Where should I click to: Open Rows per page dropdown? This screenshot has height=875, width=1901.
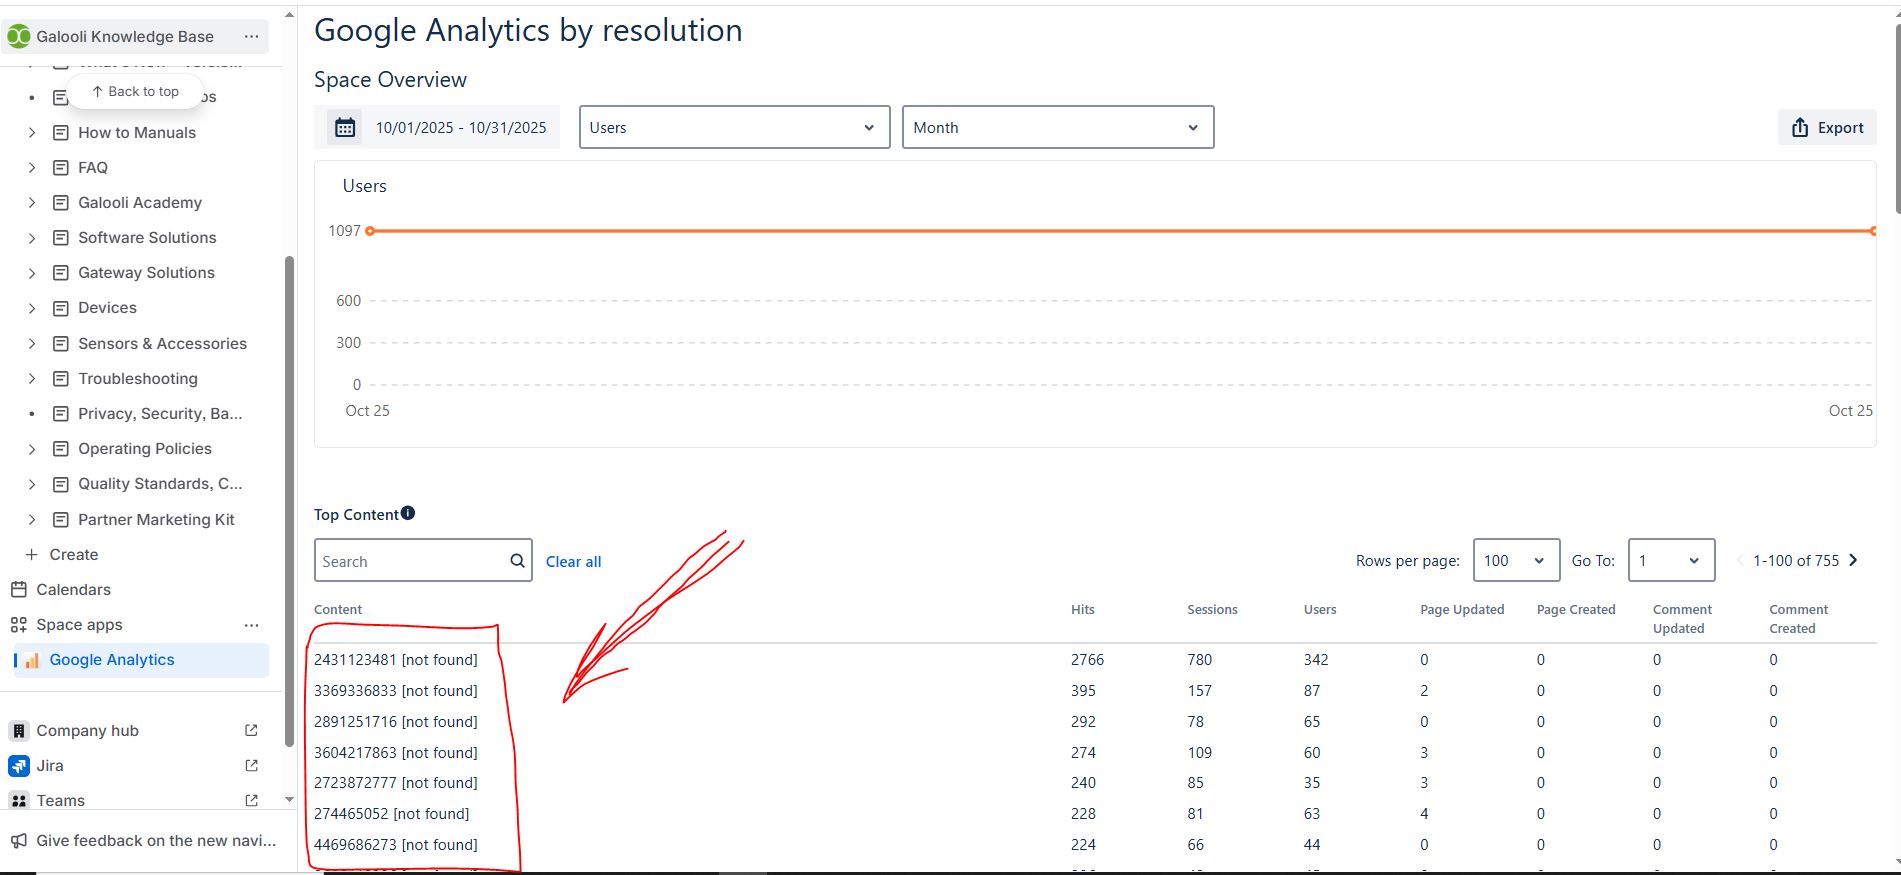coord(1516,560)
